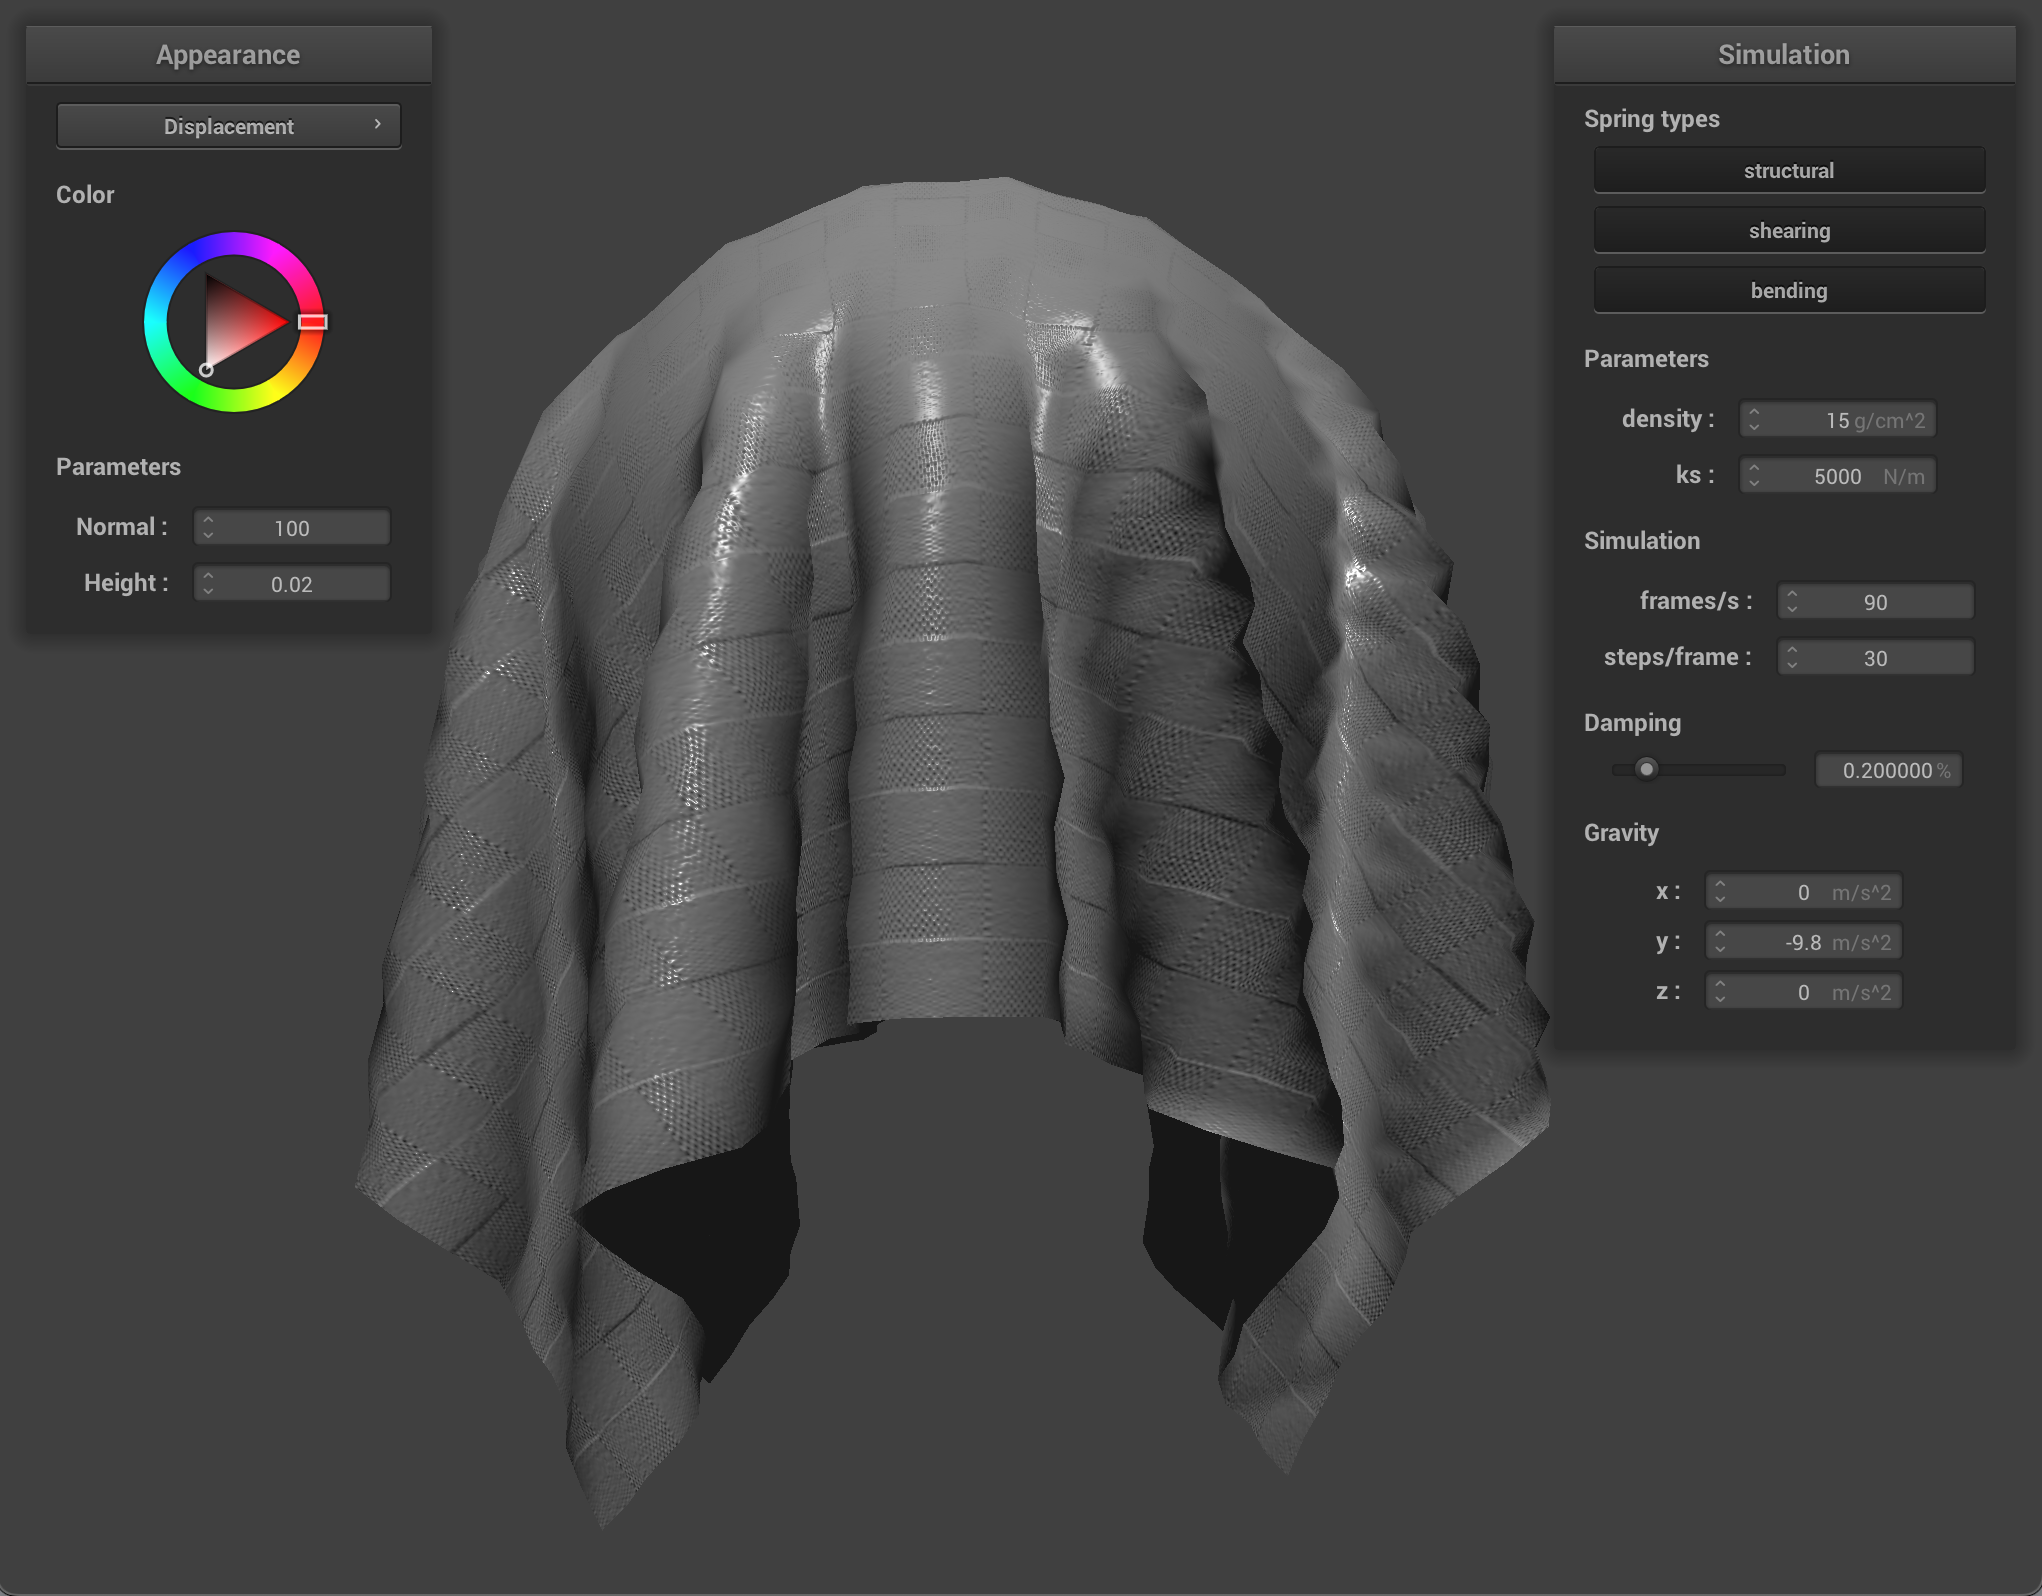Click the "density :" parameter label
The height and width of the screenshot is (1596, 2042).
click(1668, 419)
